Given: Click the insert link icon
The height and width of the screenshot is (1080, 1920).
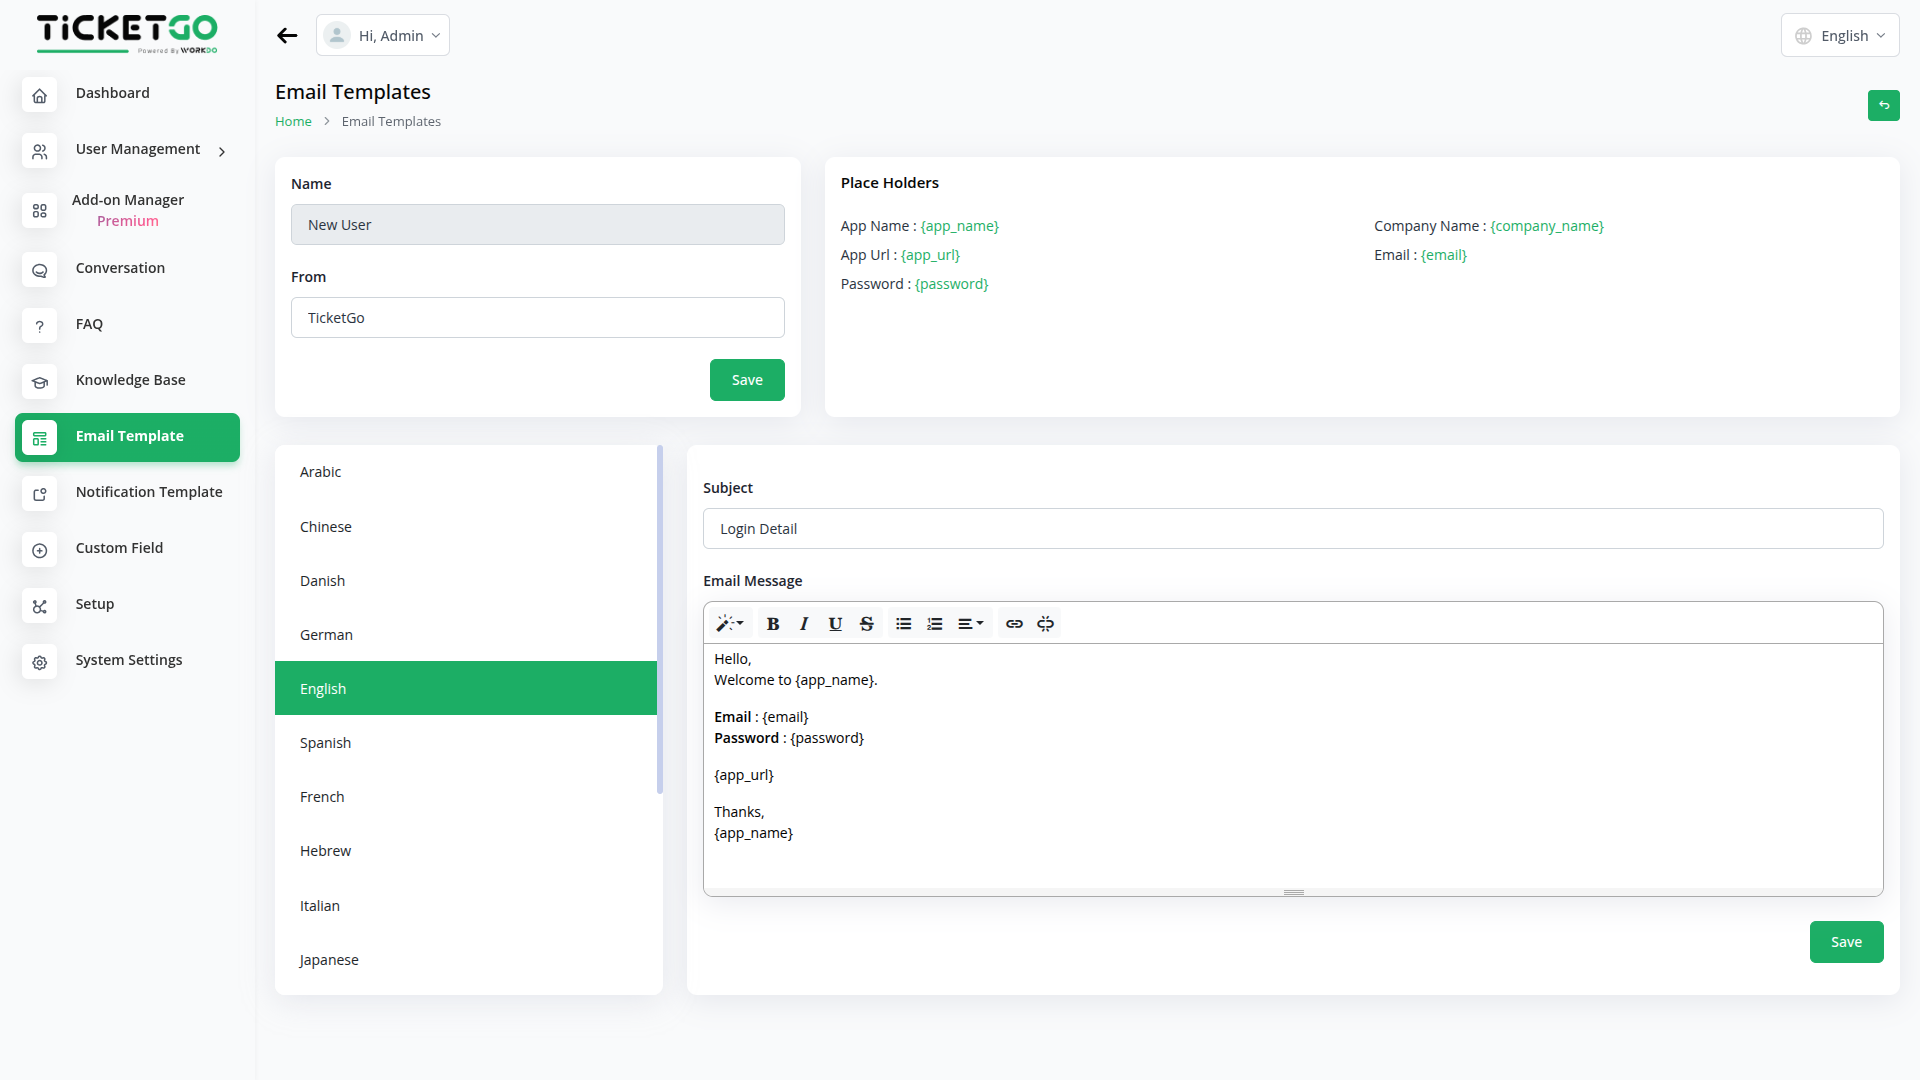Looking at the screenshot, I should click(1014, 624).
